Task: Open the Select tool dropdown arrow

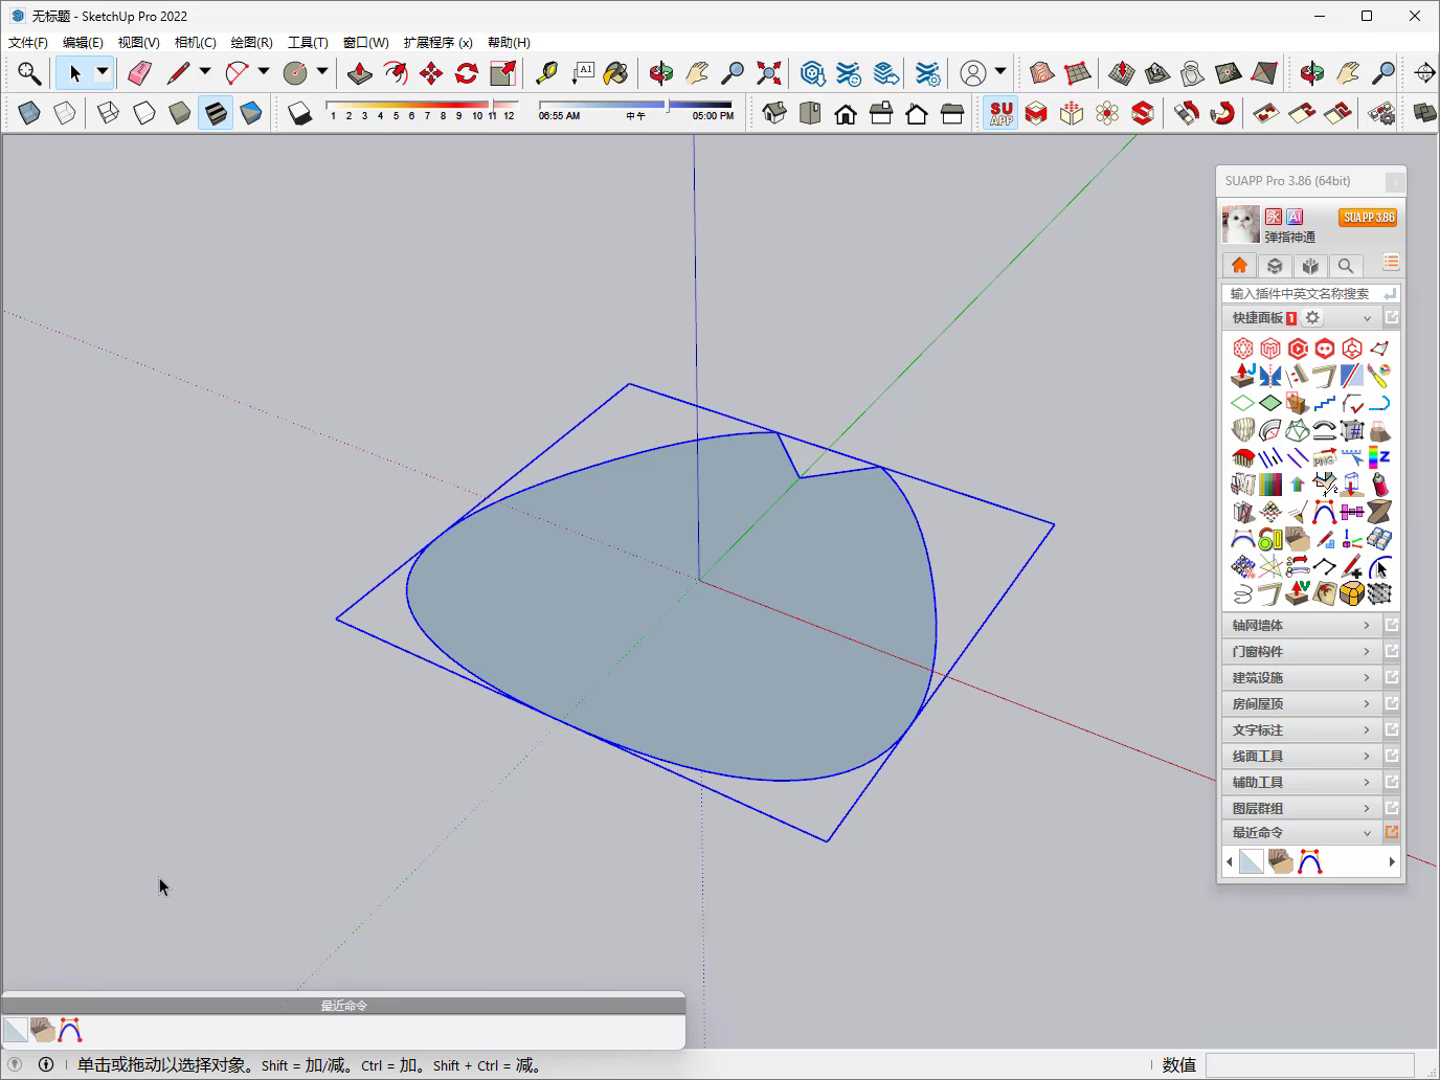Action: coord(102,73)
